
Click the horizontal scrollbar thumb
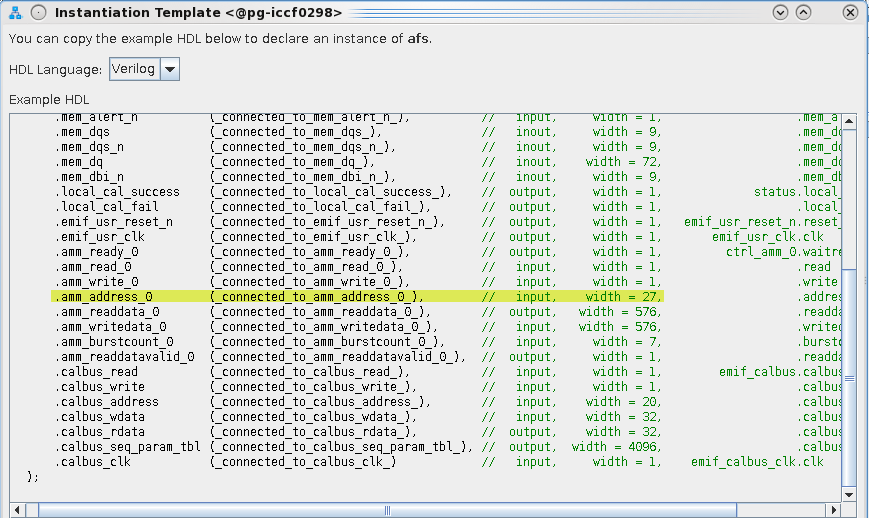[387, 510]
